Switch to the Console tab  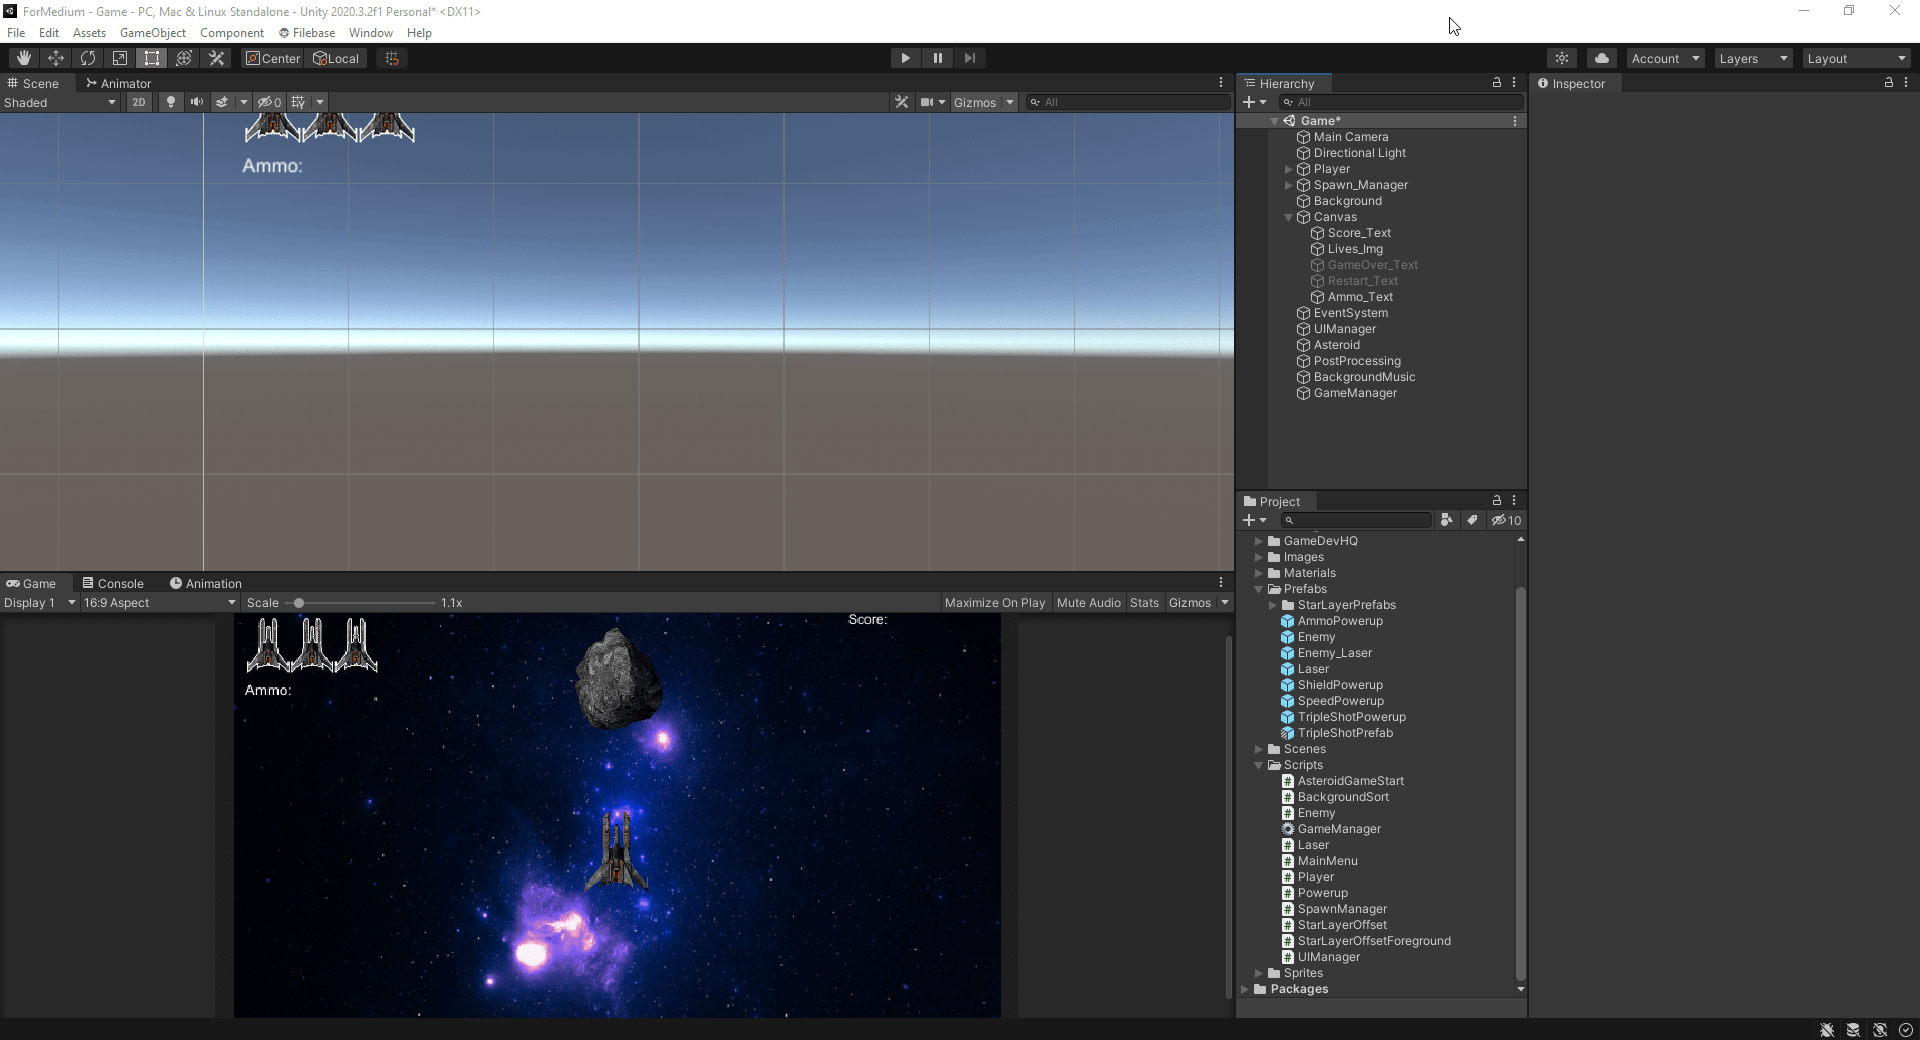[x=113, y=584]
